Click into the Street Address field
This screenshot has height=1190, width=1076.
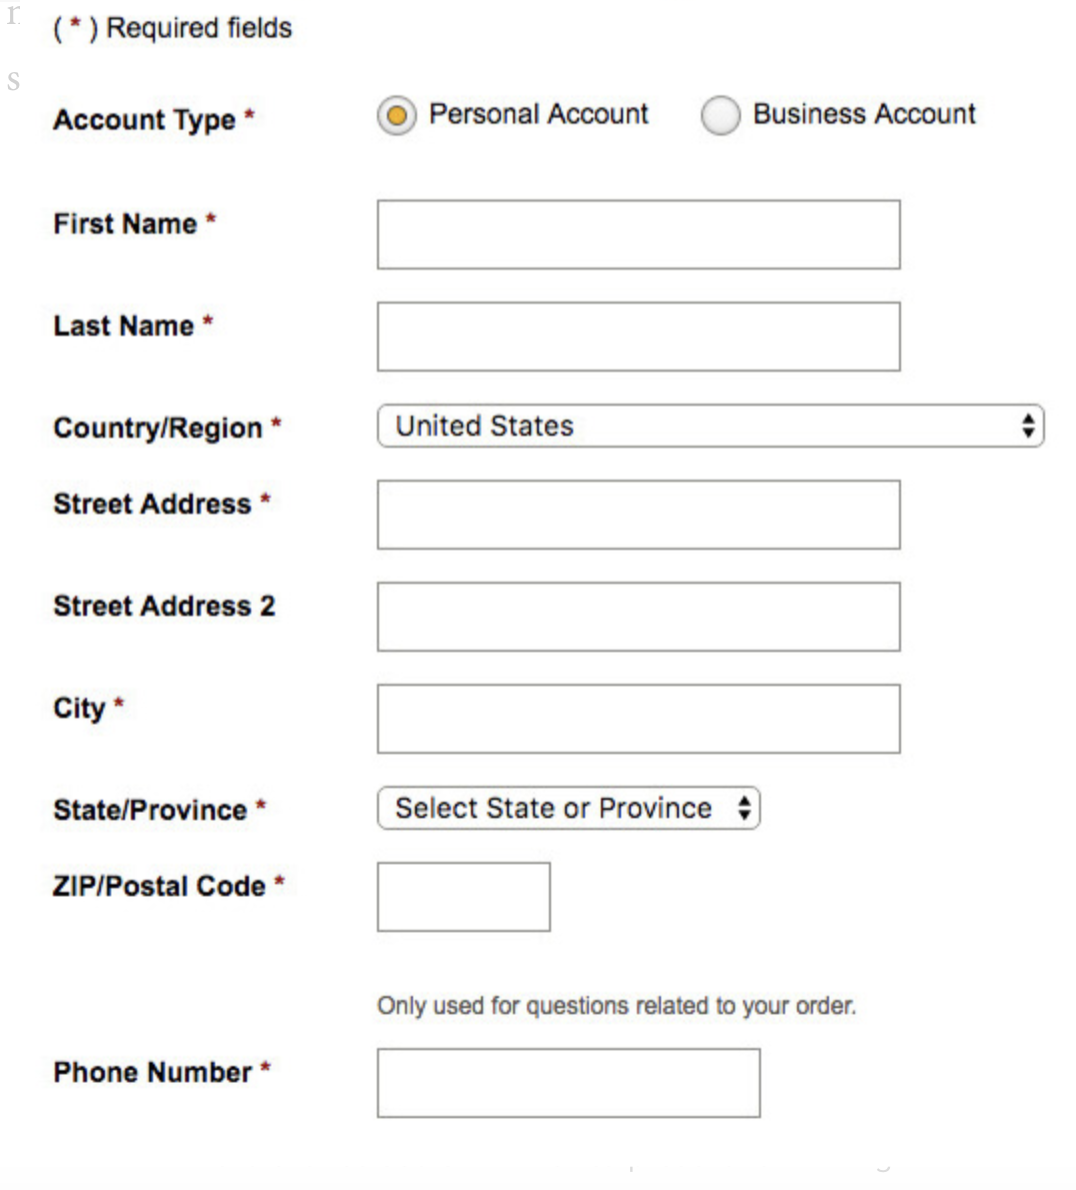point(637,514)
